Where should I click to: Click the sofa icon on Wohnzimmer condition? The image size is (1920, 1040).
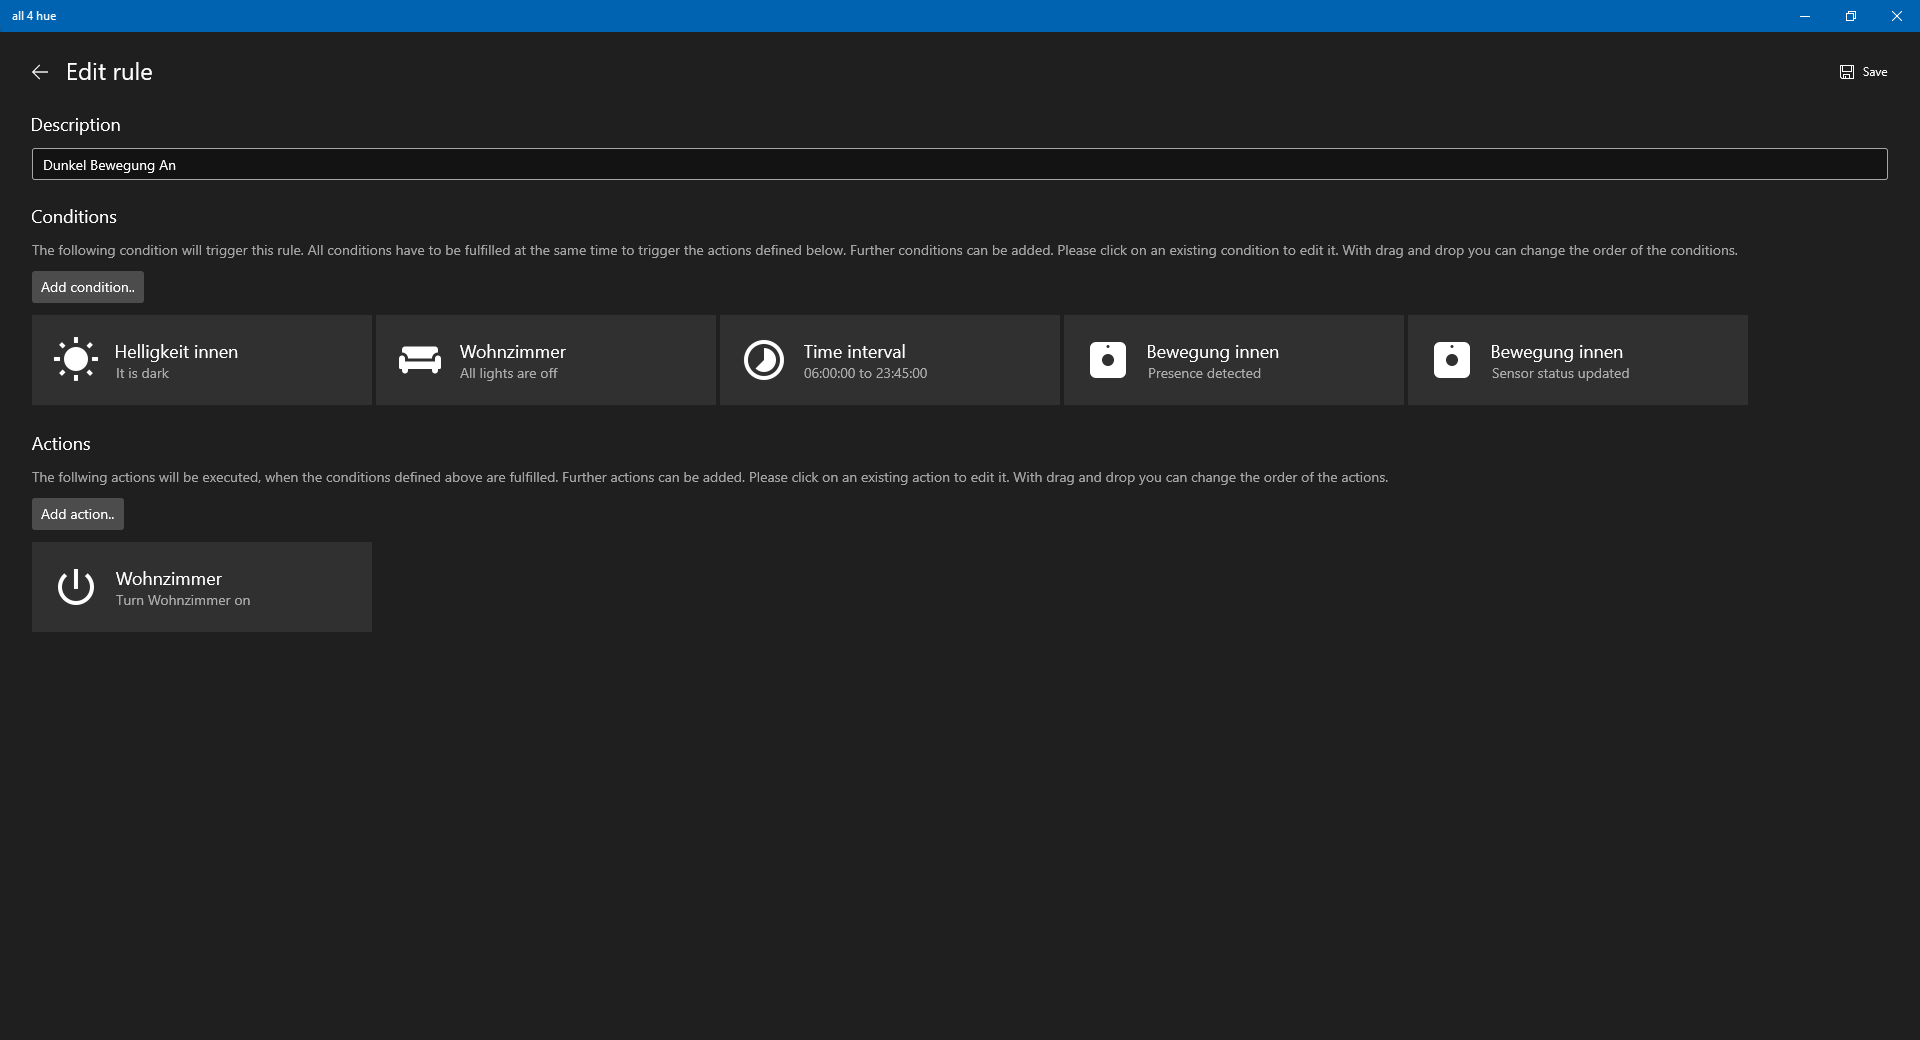pyautogui.click(x=419, y=360)
